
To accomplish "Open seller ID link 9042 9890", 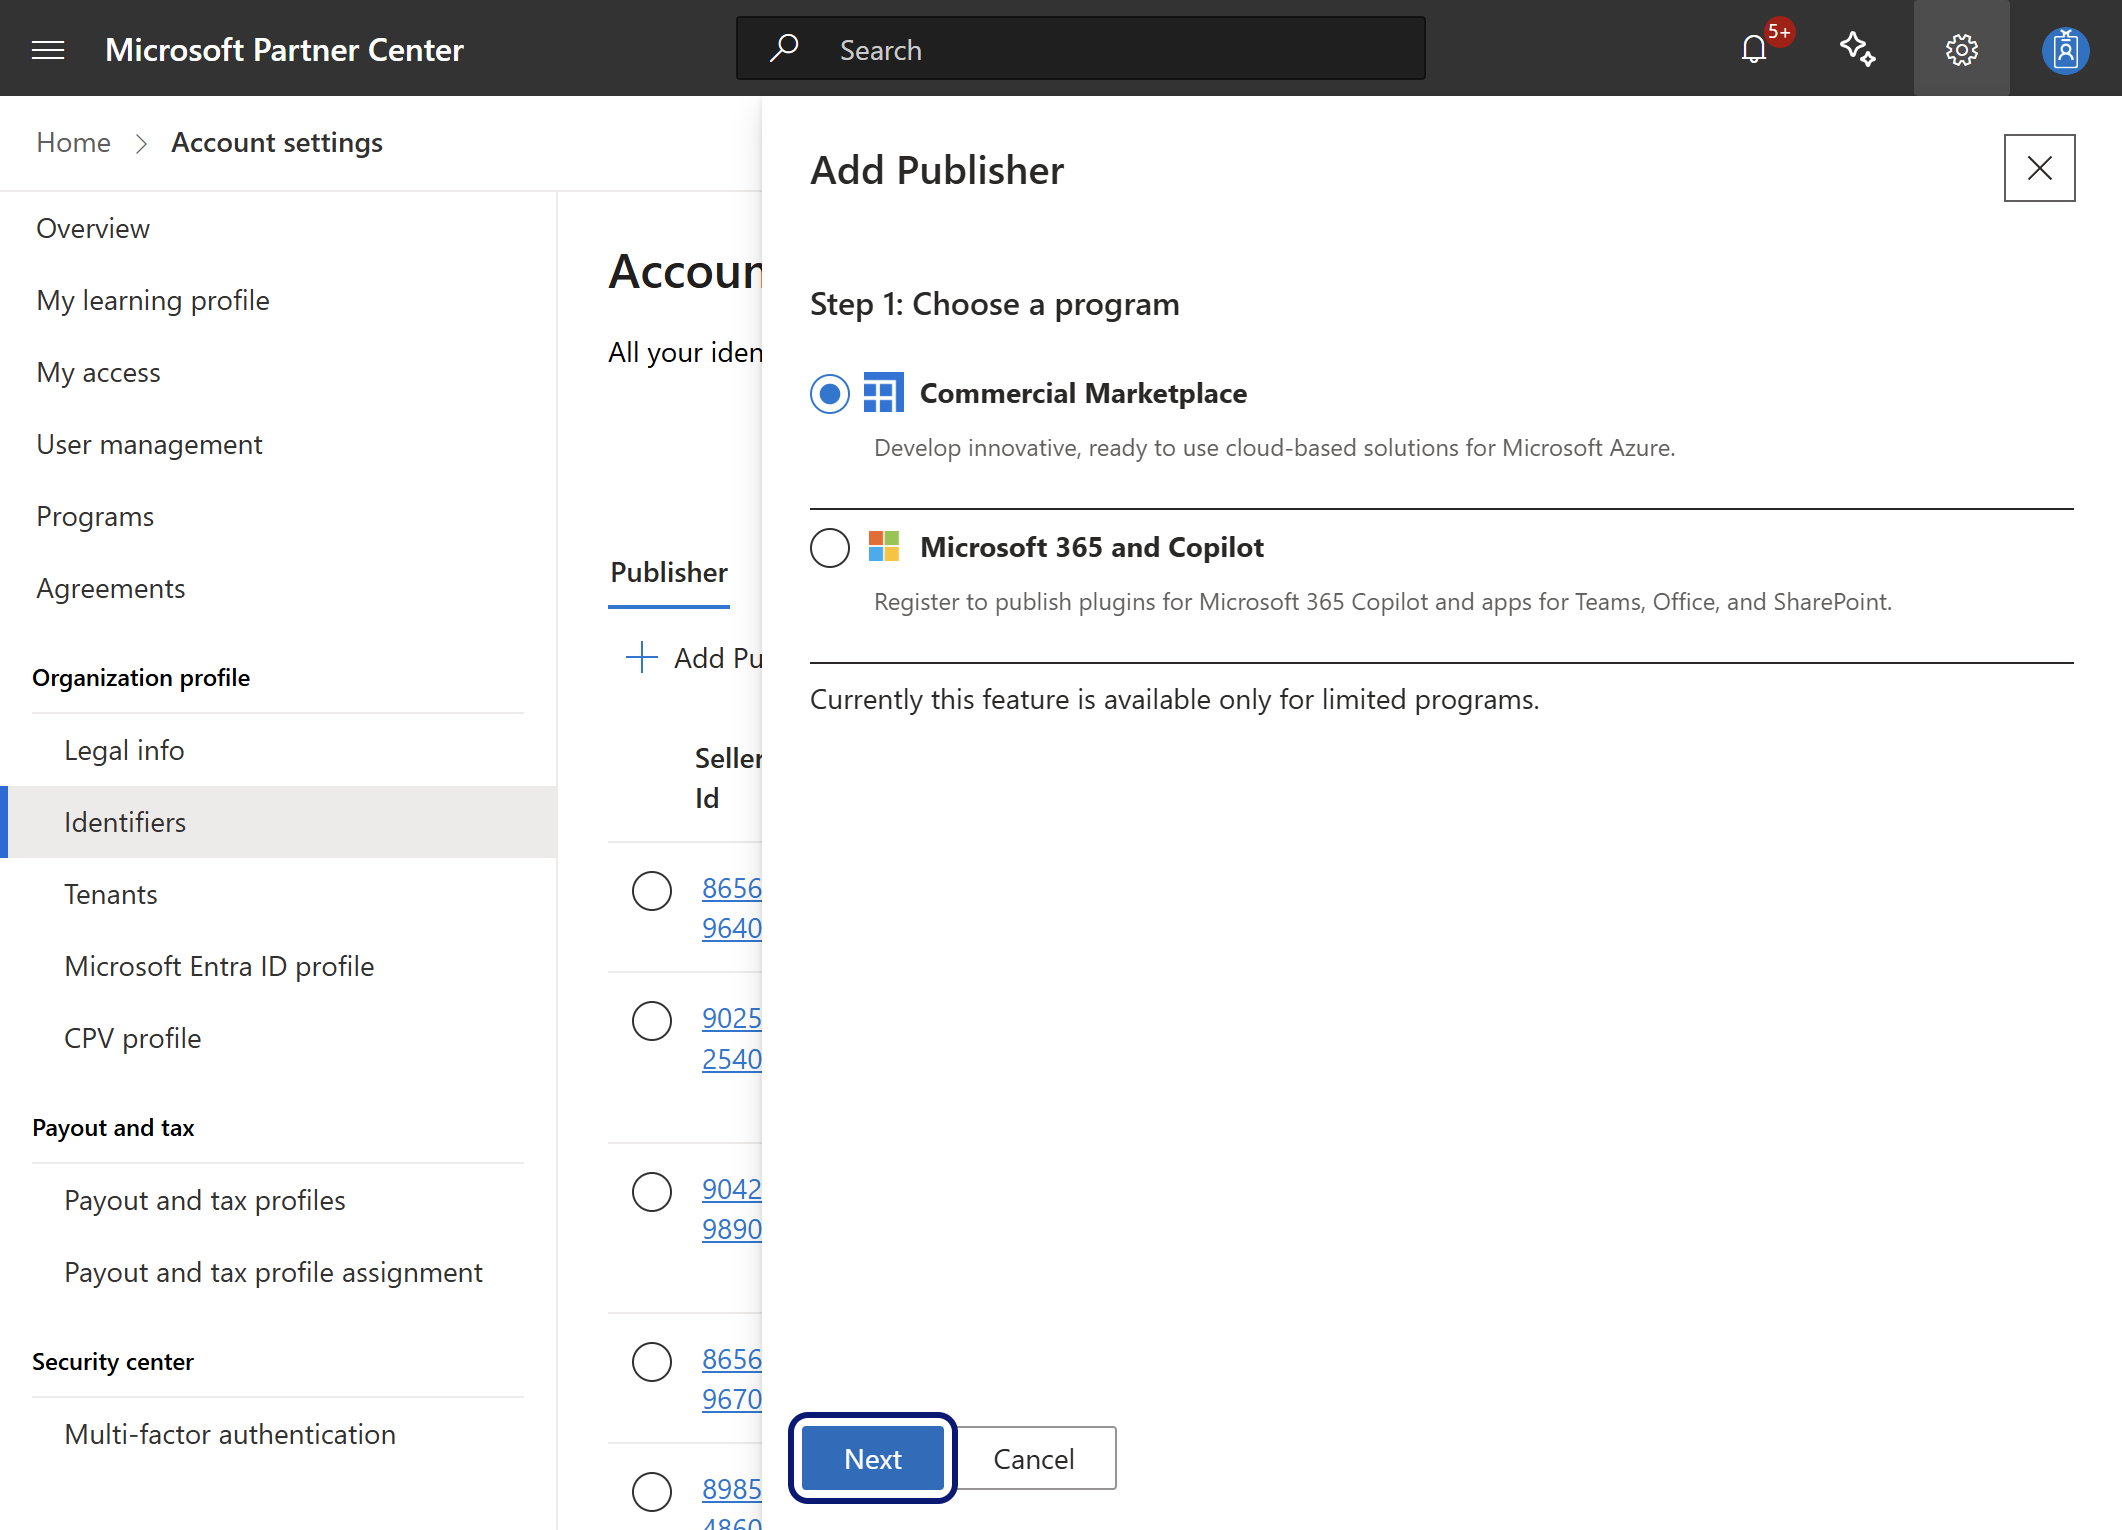I will tap(732, 1209).
